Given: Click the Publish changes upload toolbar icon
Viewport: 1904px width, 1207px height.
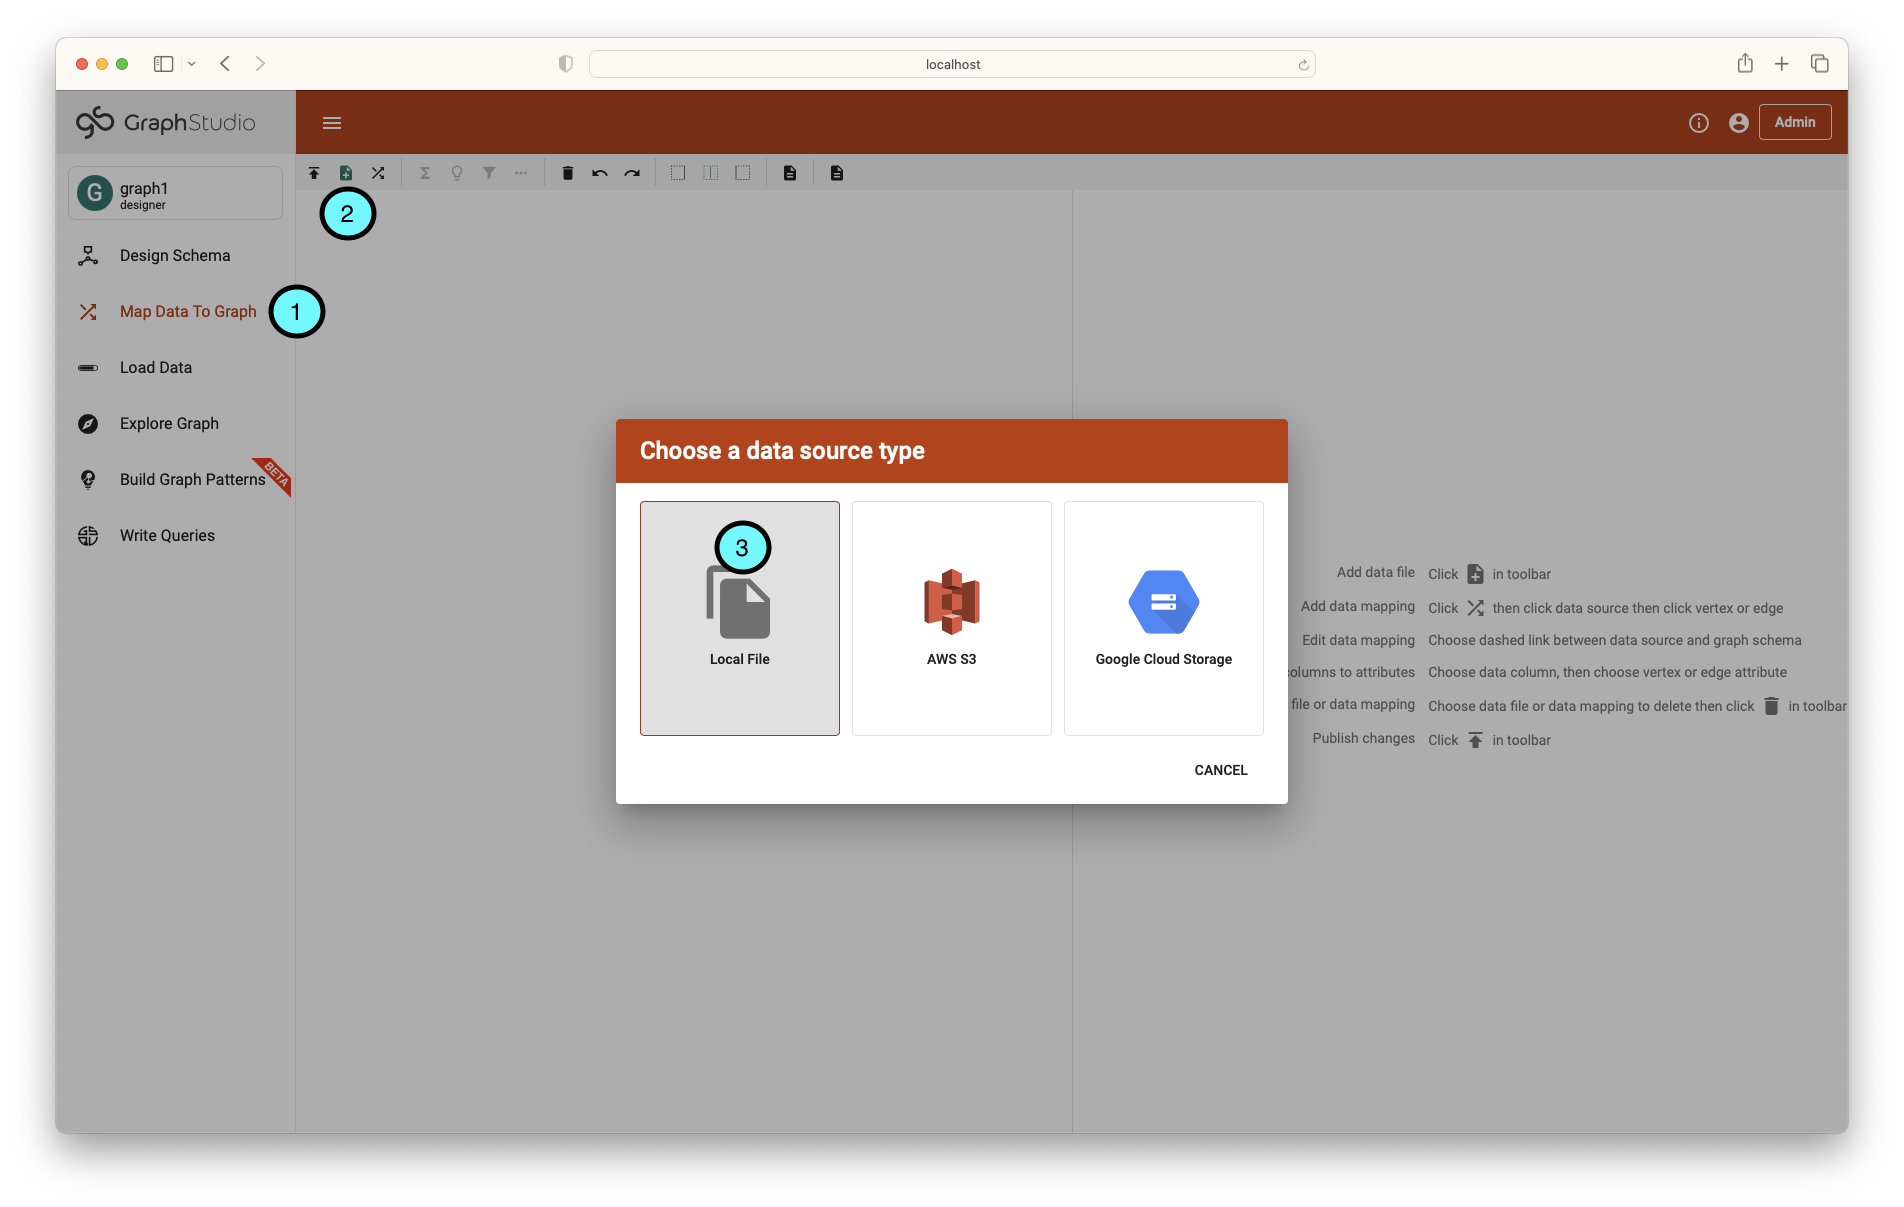Looking at the screenshot, I should (314, 173).
